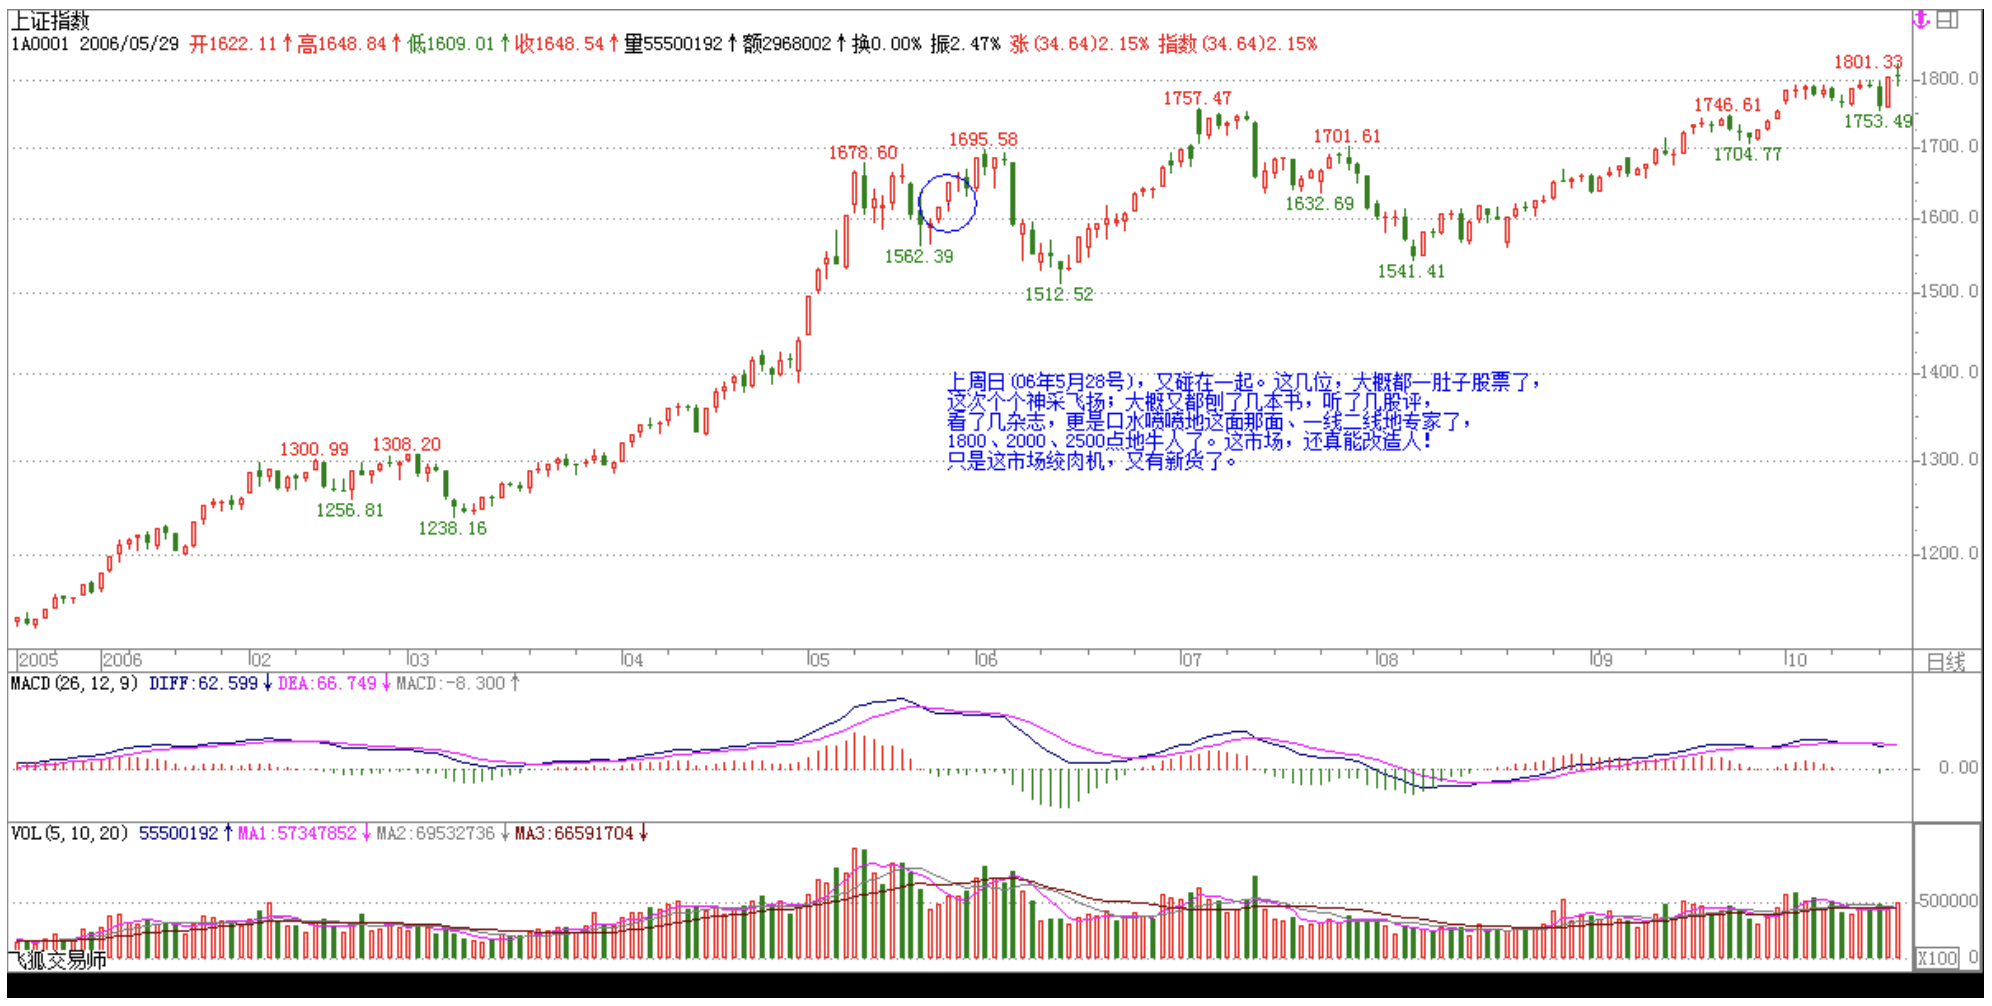Click the 1512.52 low price label
1992x1006 pixels.
(x=1058, y=294)
